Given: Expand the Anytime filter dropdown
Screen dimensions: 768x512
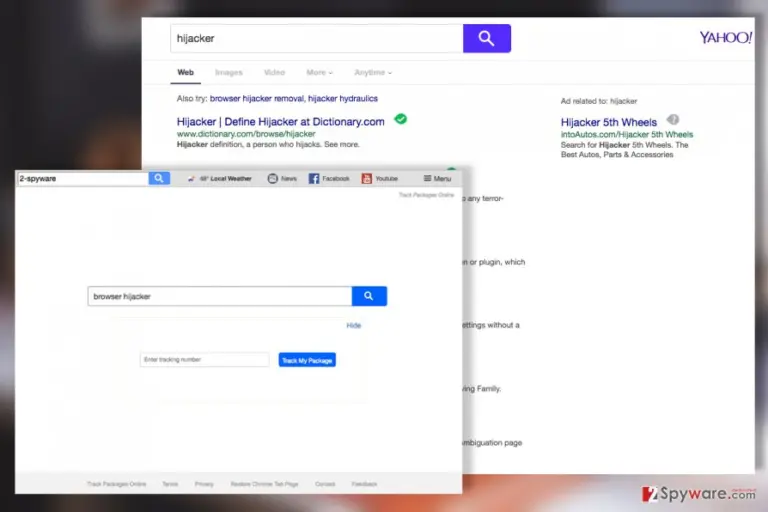Looking at the screenshot, I should pyautogui.click(x=373, y=73).
